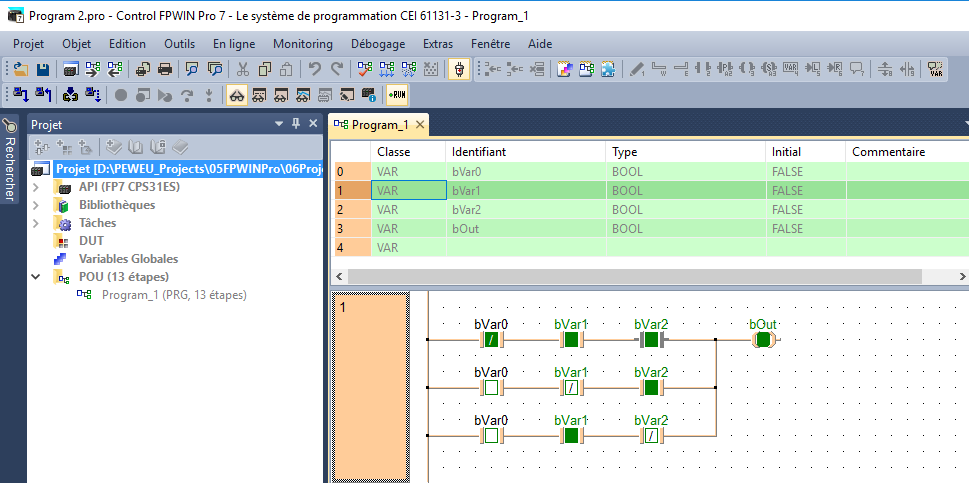
Task: Open the Monitoring menu
Action: [x=302, y=44]
